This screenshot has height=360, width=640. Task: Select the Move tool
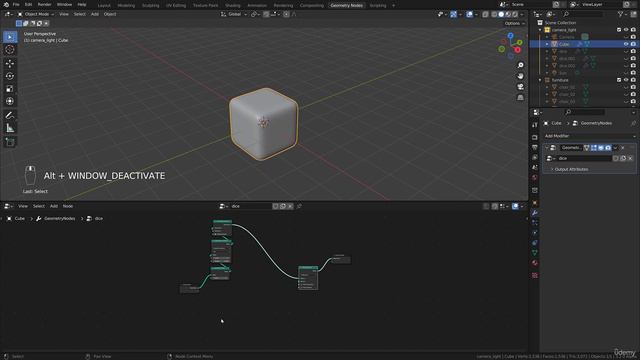[10, 63]
